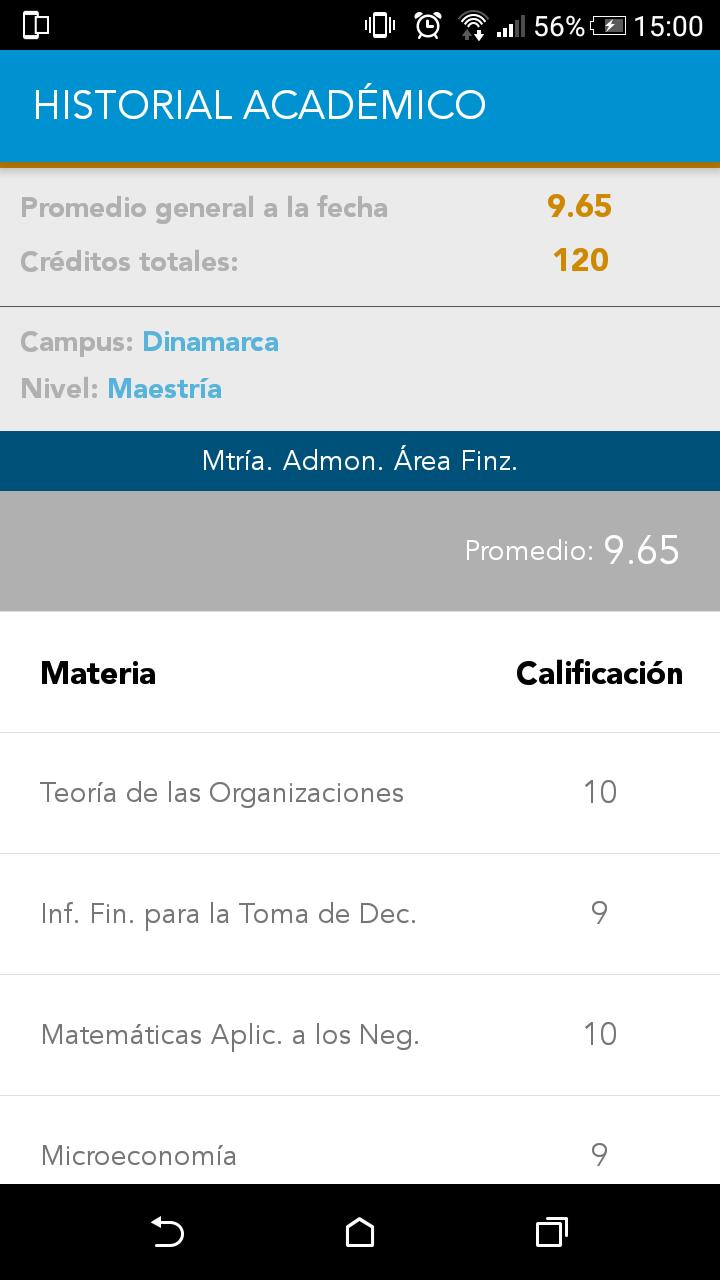Screen dimensions: 720x1280
Task: Select the Matemáticas Aplic. a los Neg. row
Action: pos(360,1035)
